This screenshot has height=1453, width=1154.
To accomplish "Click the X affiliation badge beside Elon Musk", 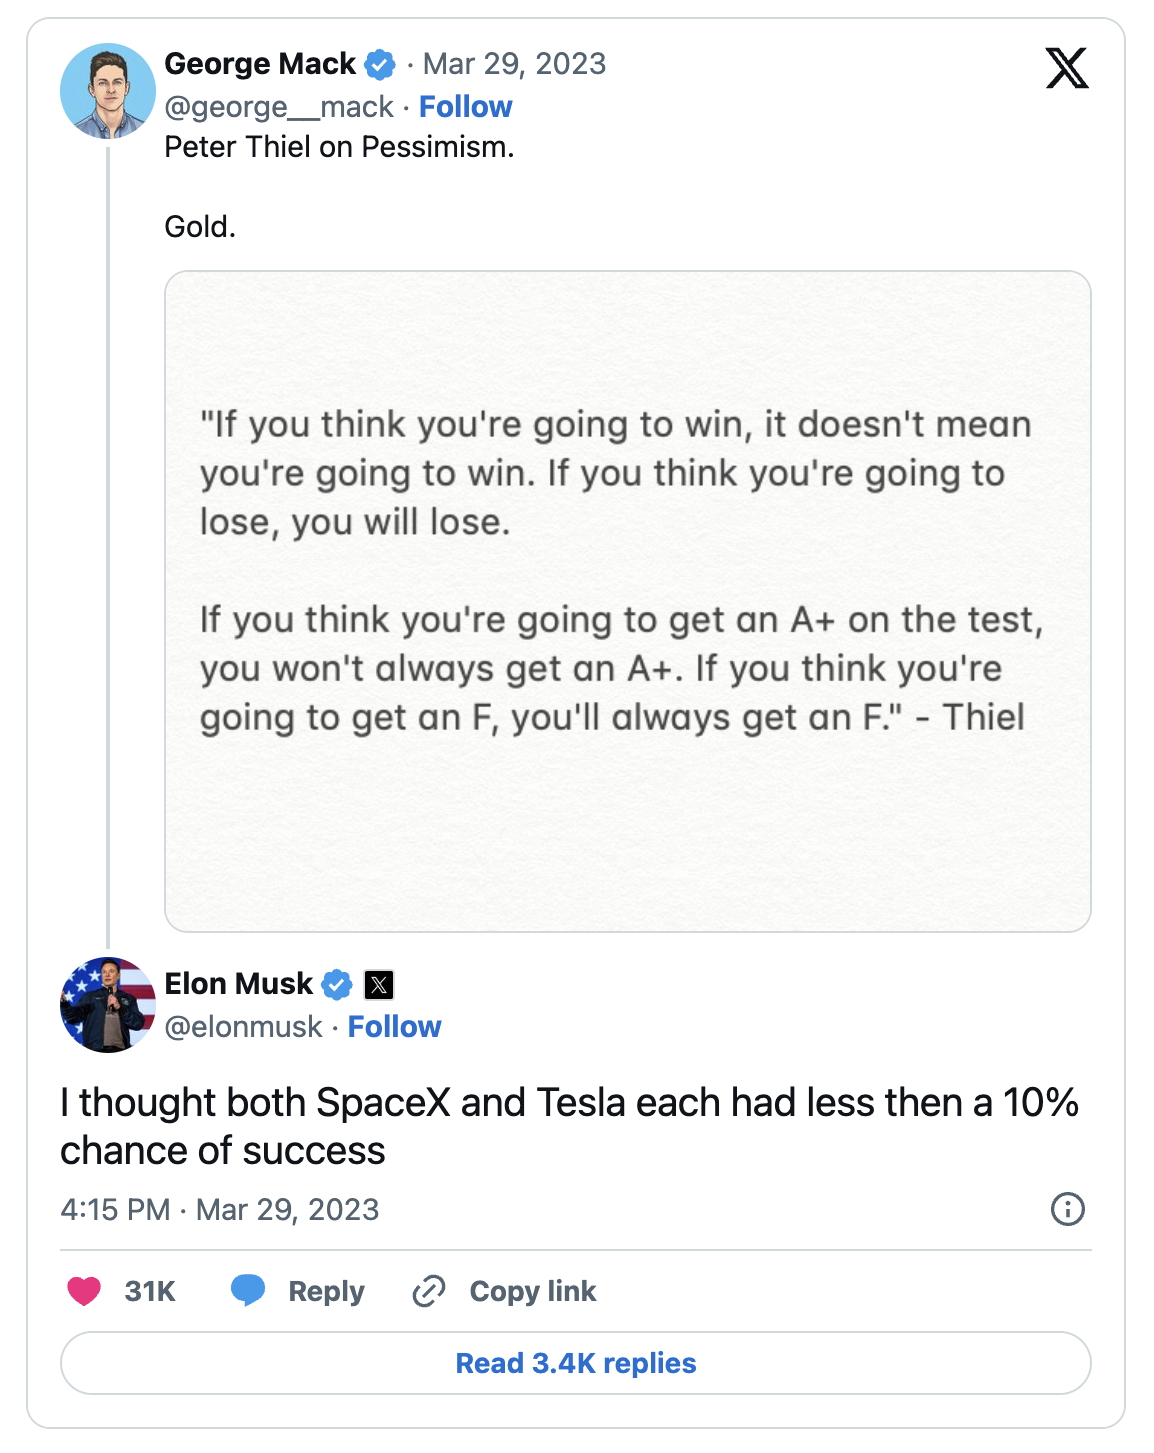I will click(379, 985).
